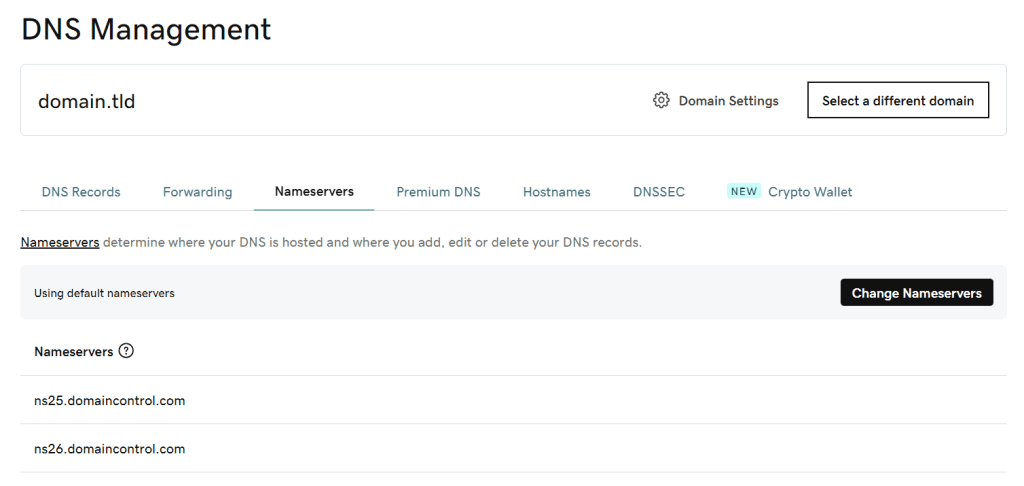Click the NEW badge beside Crypto Wallet

pos(744,191)
